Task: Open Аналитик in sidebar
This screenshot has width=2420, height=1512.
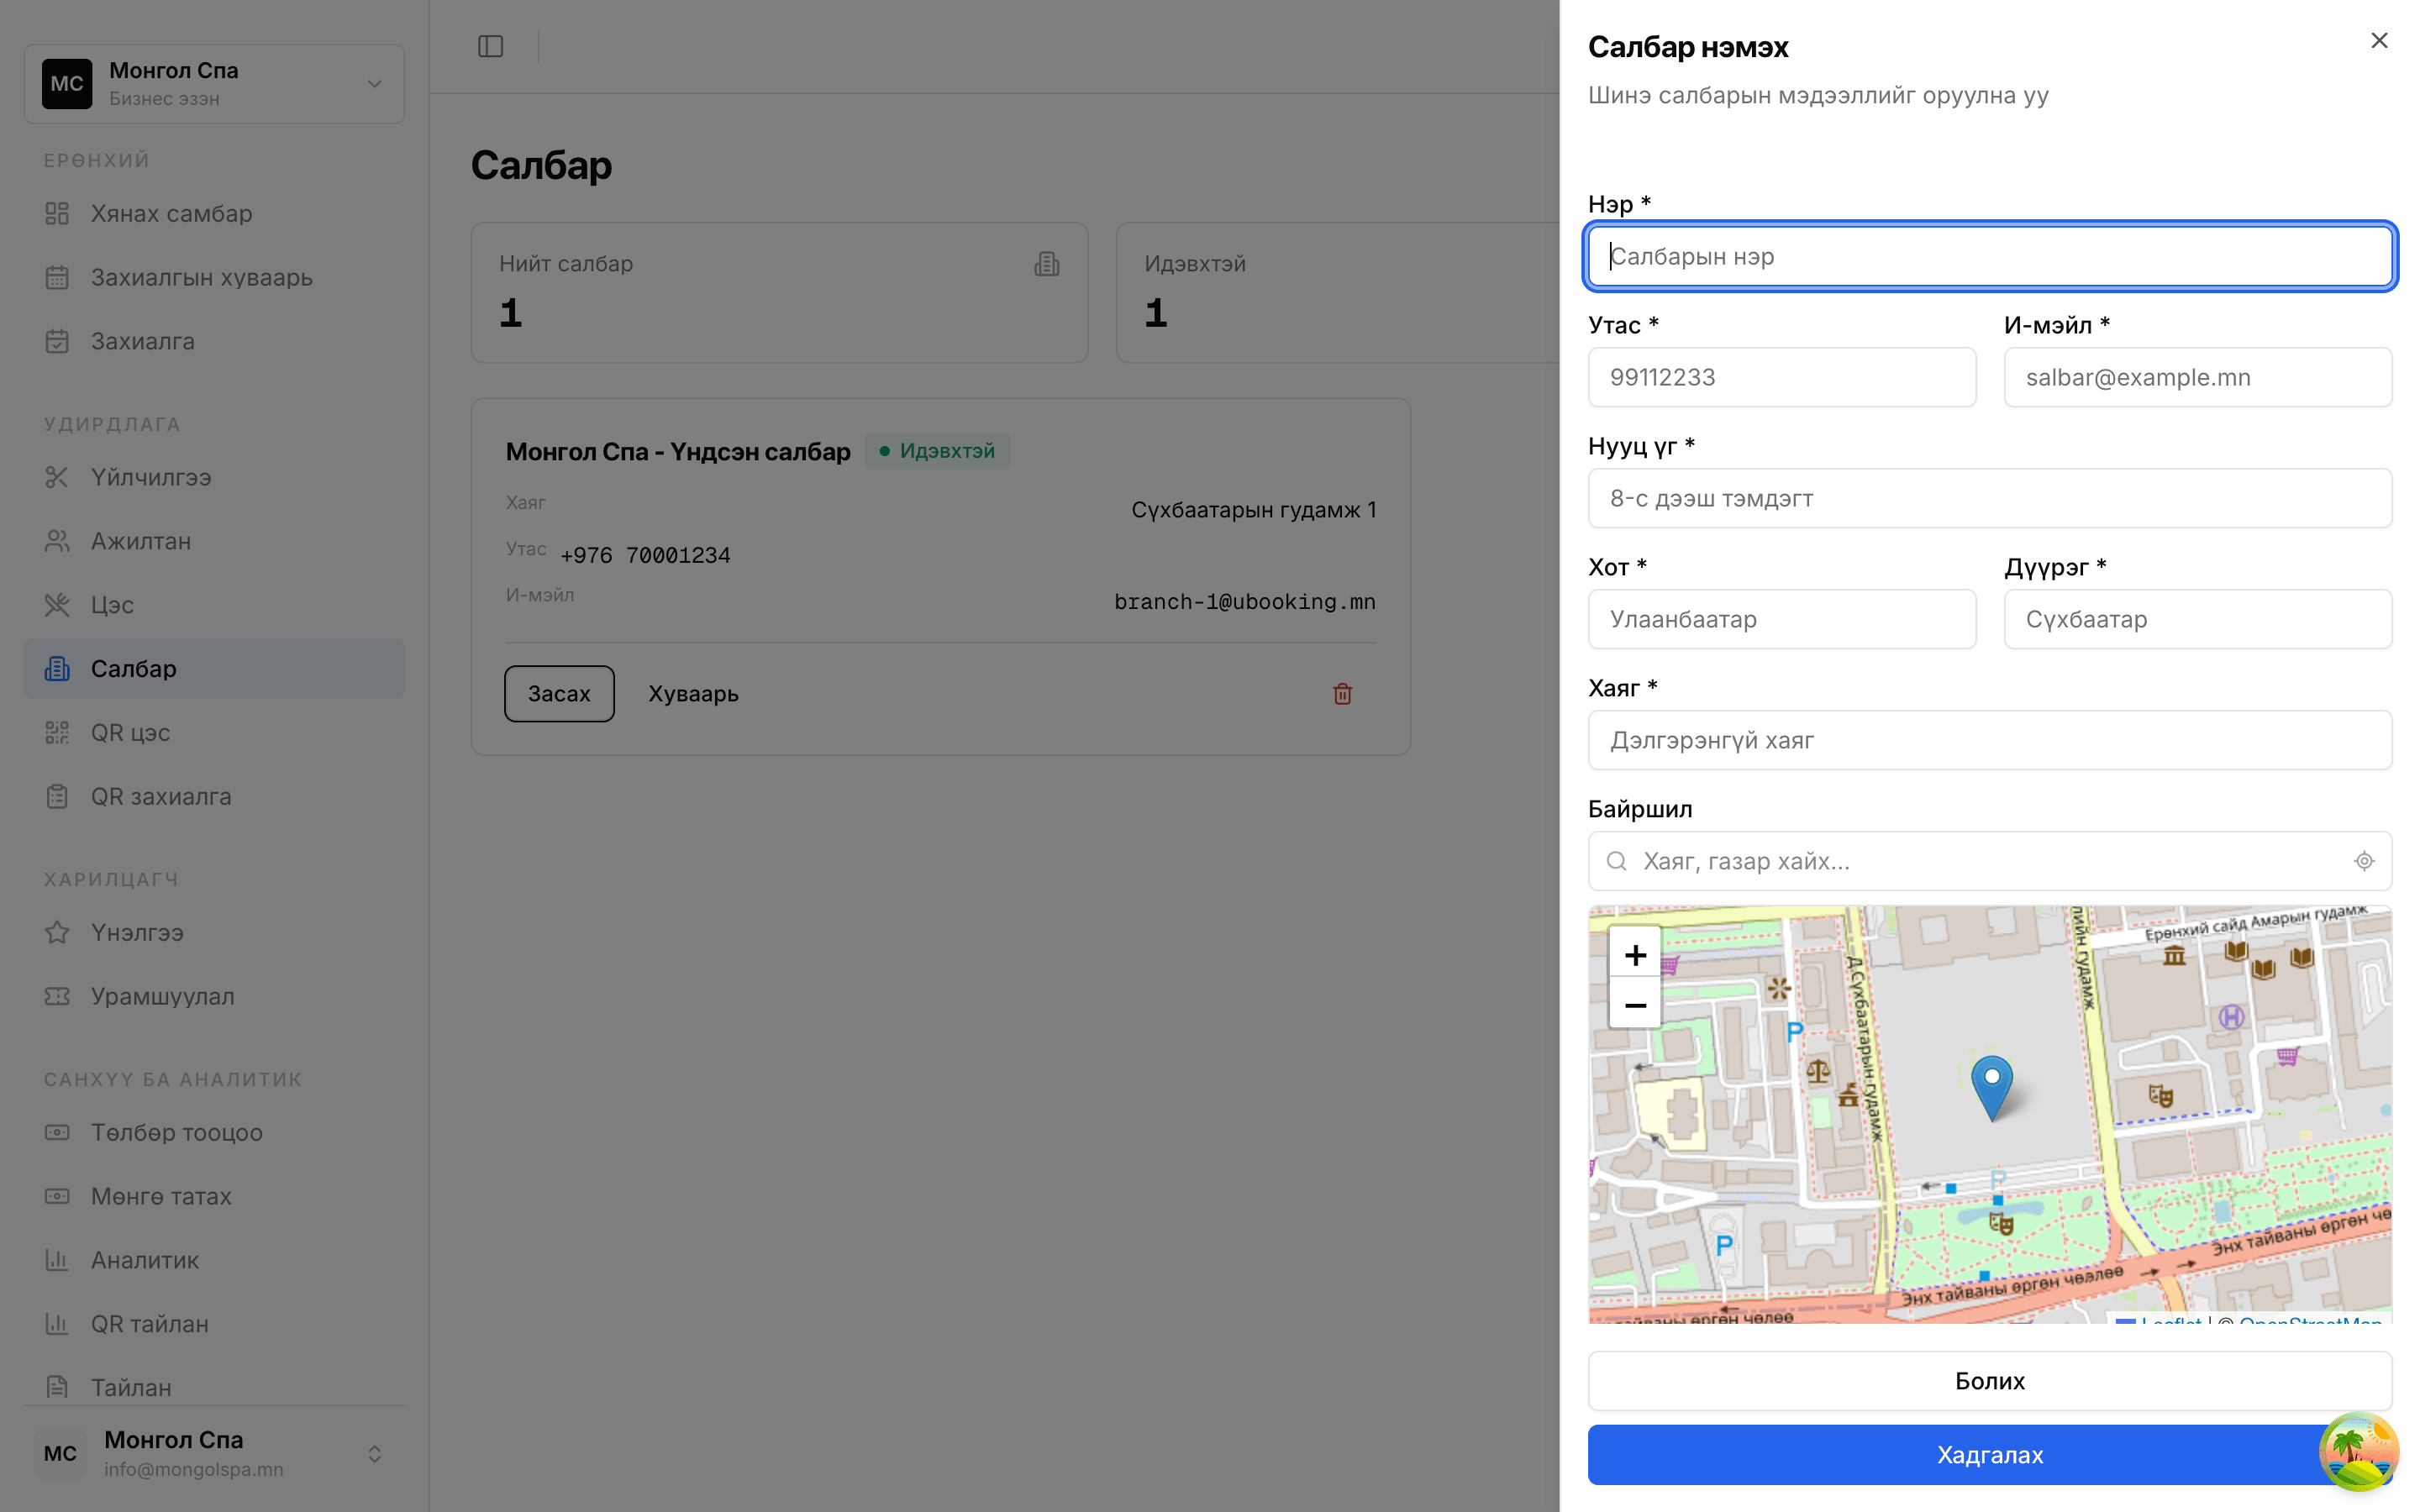Action: tap(214, 1260)
